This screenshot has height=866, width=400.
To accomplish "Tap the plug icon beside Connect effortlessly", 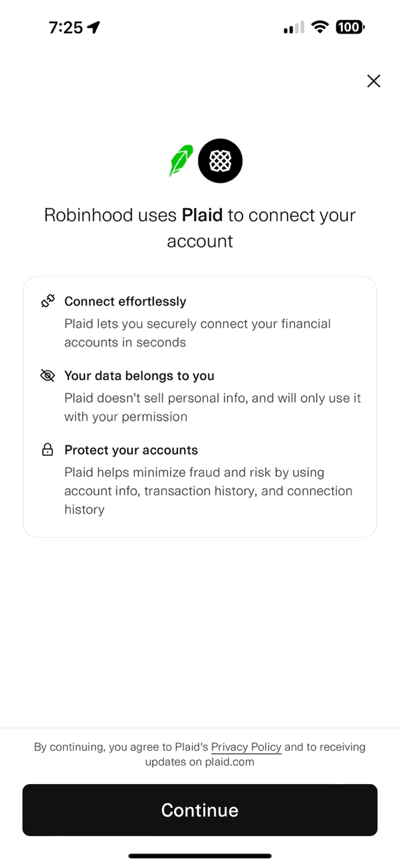I will [48, 301].
